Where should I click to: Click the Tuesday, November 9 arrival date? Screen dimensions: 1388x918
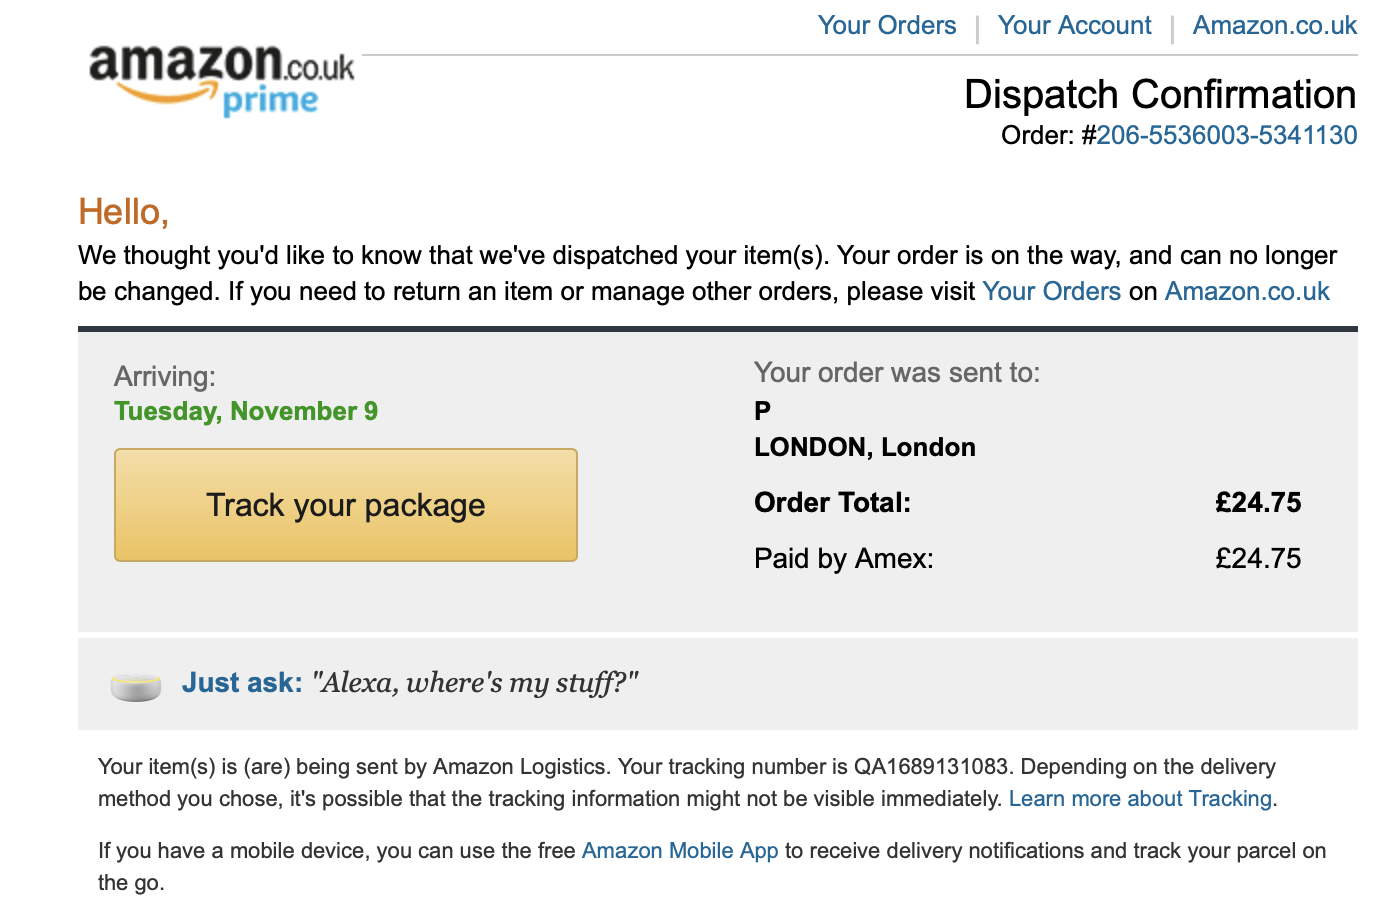point(246,411)
